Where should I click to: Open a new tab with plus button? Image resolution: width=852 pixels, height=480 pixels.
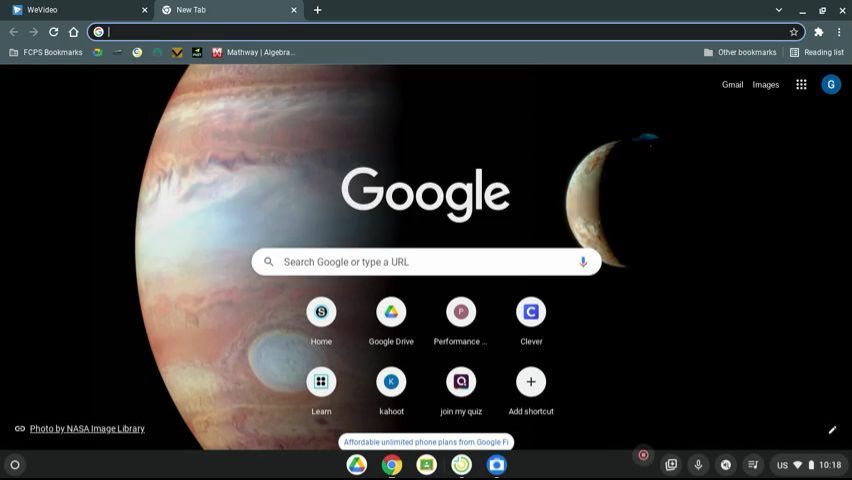(x=318, y=10)
